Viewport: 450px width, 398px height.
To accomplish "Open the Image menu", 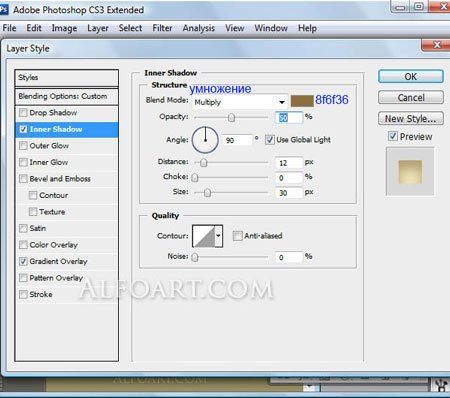I will click(x=64, y=28).
